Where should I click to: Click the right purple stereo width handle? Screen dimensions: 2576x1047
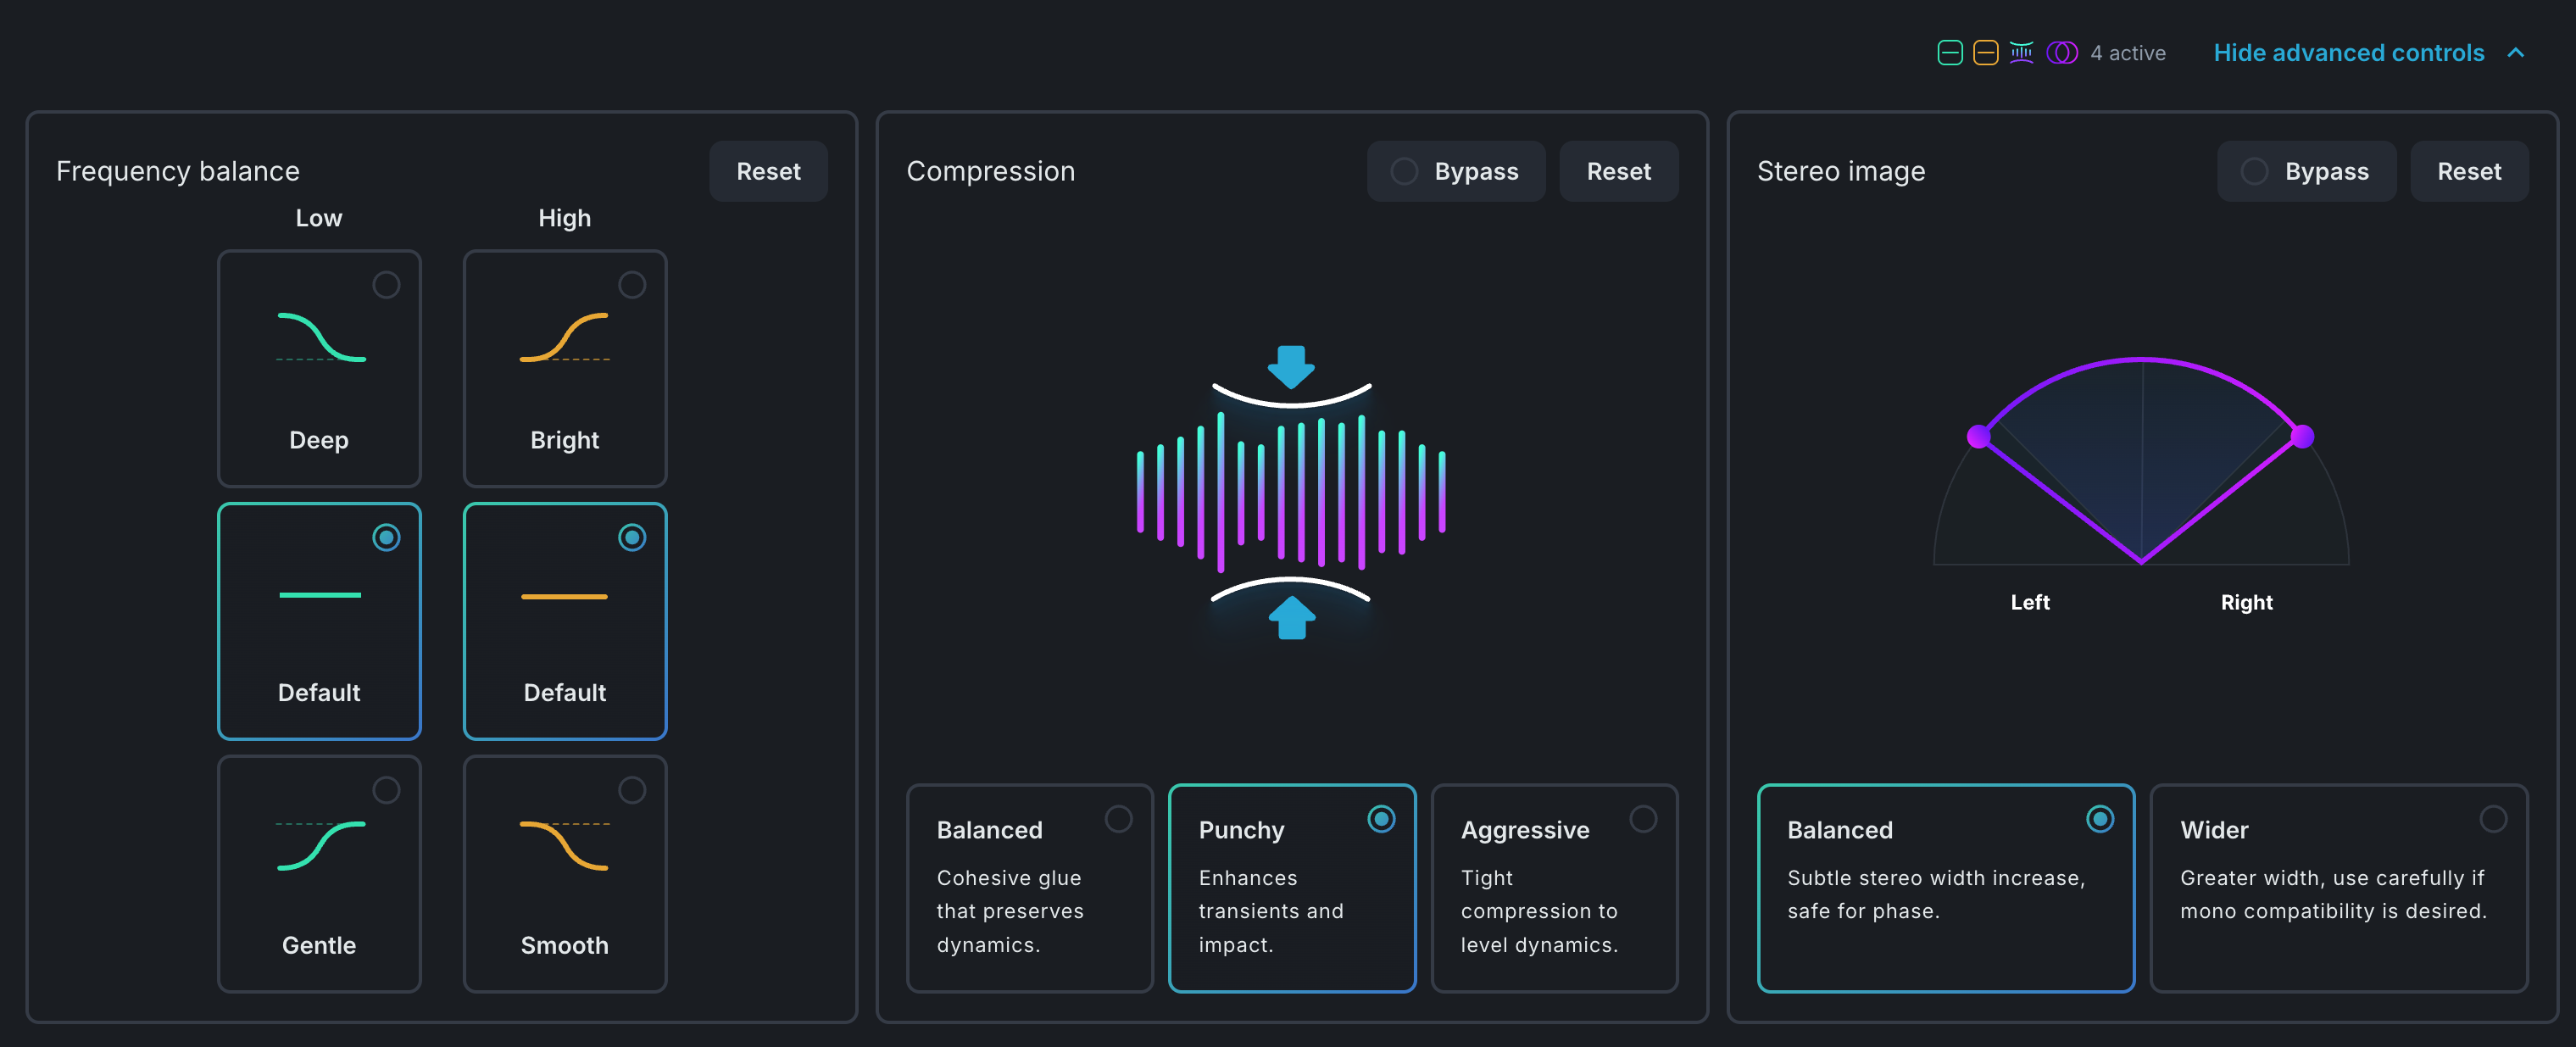click(2302, 436)
